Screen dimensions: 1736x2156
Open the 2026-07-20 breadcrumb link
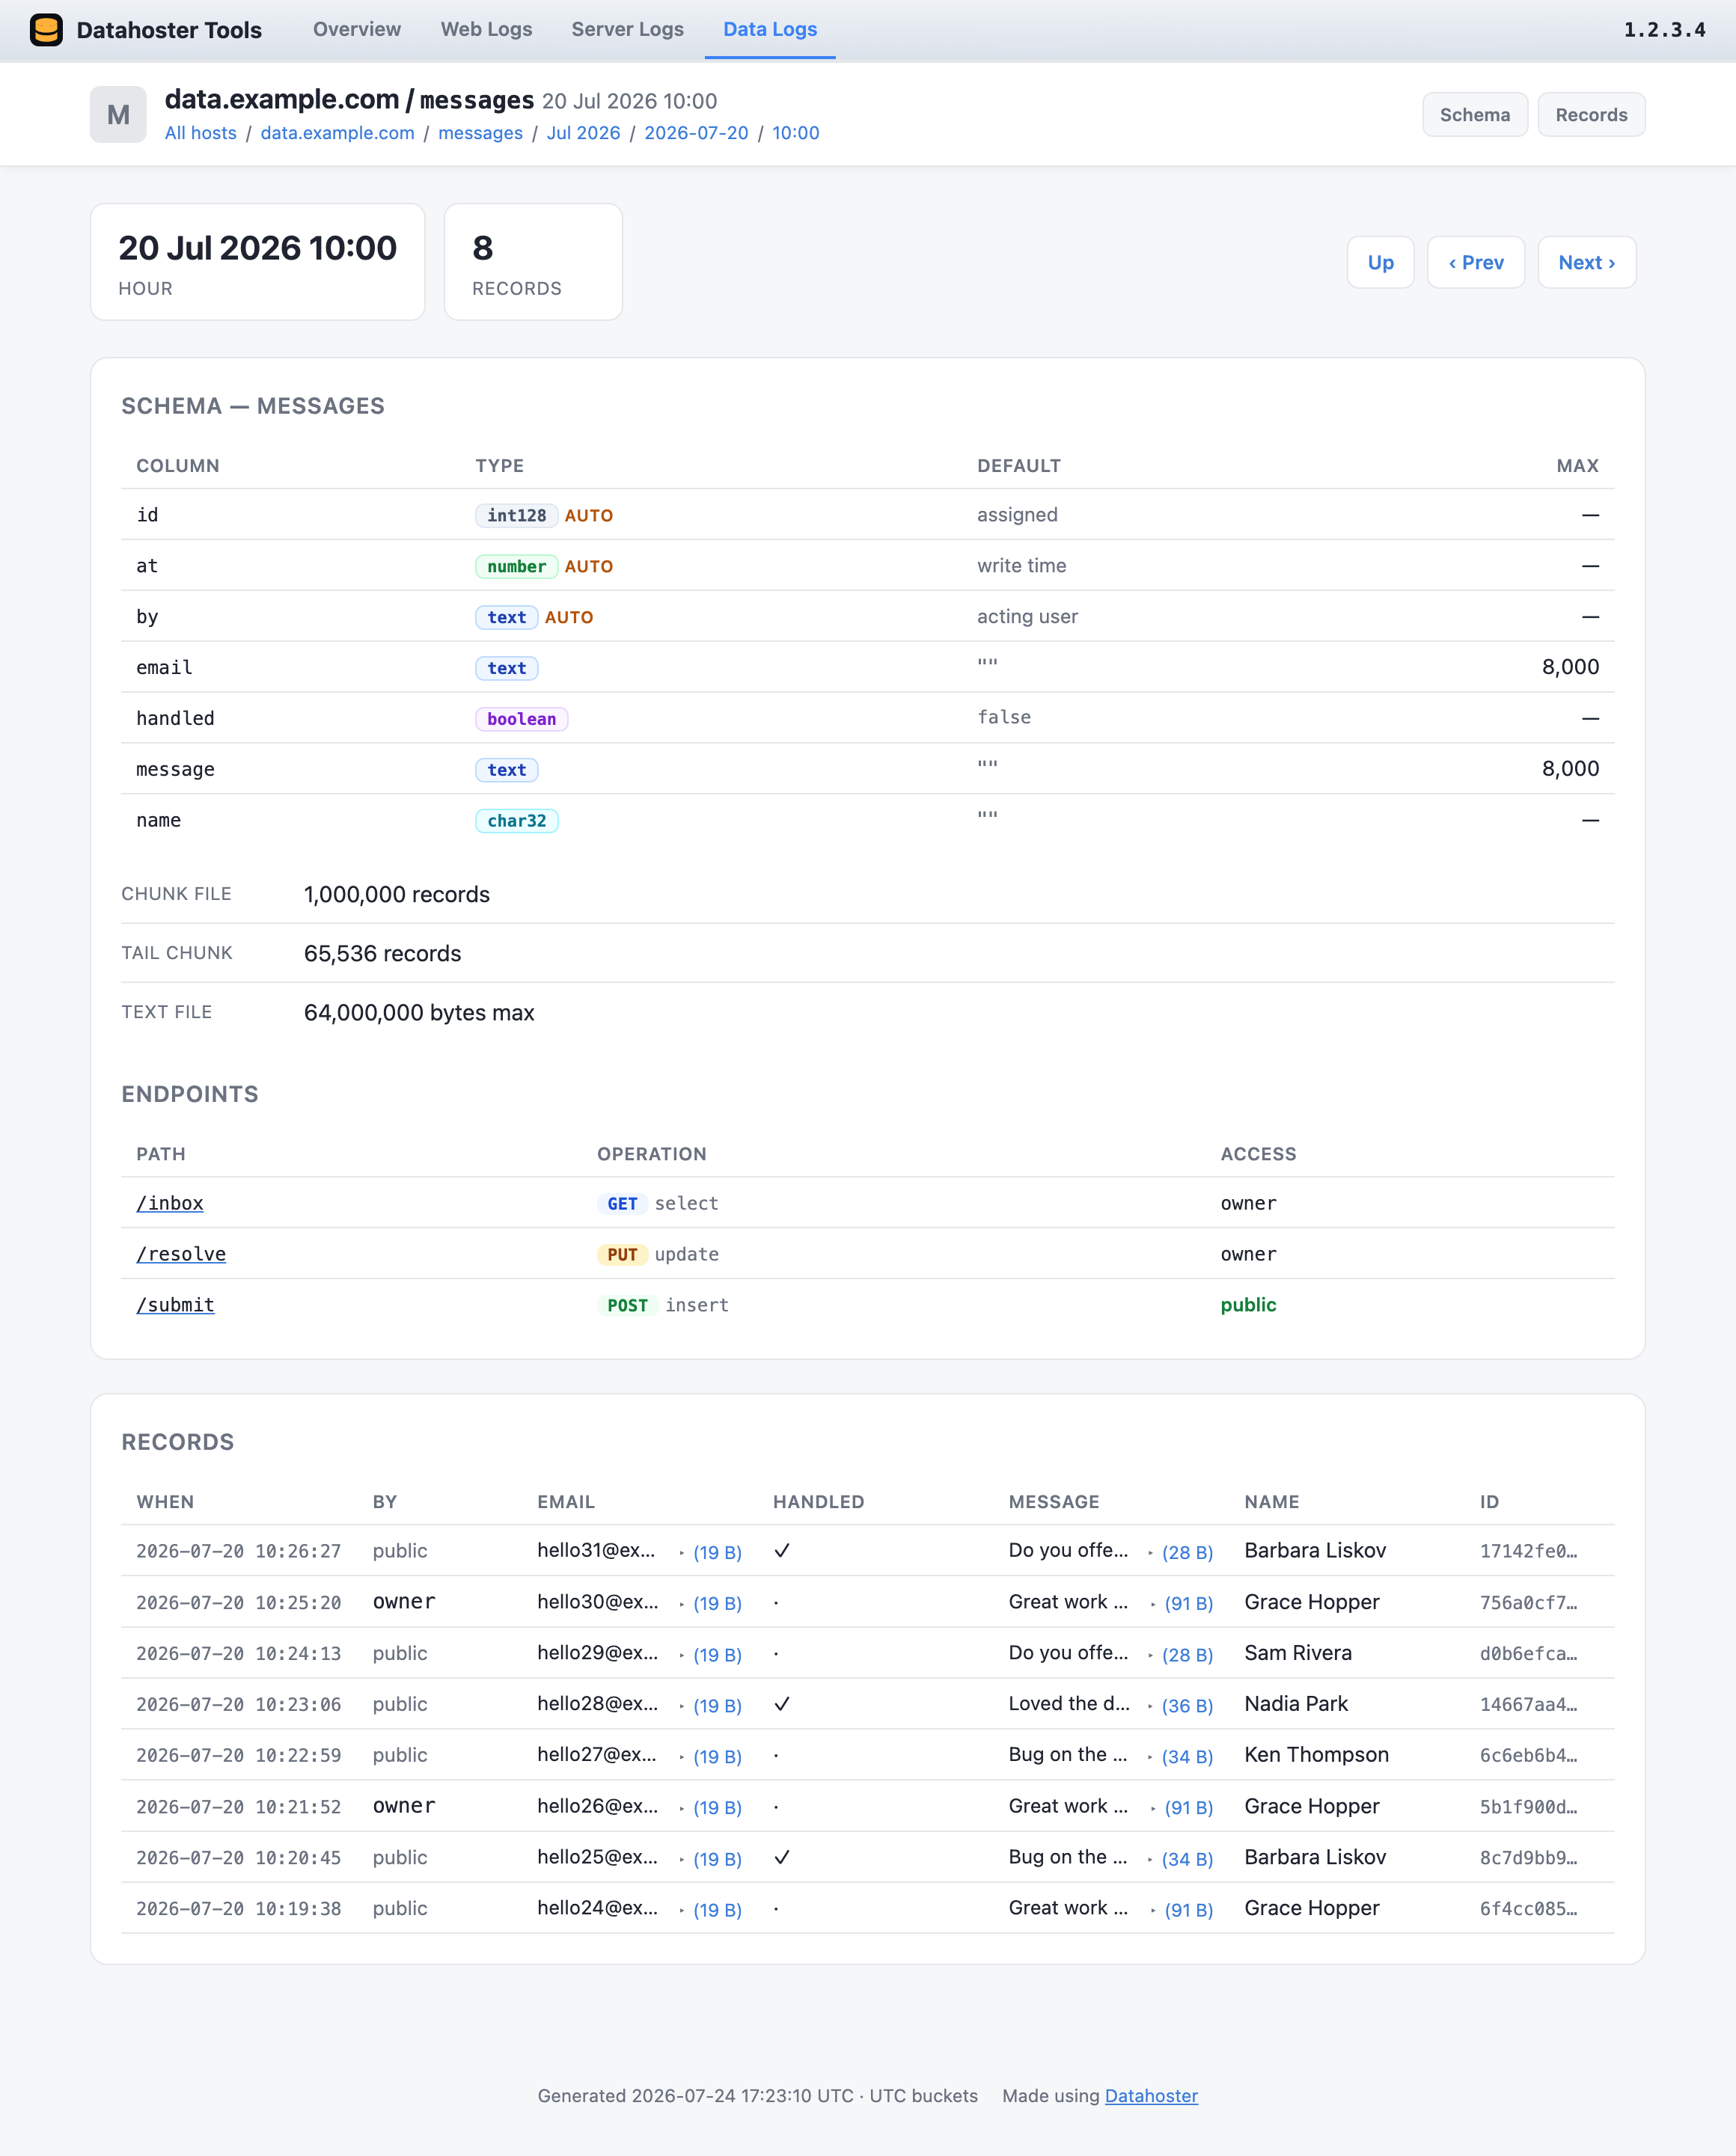[x=696, y=133]
